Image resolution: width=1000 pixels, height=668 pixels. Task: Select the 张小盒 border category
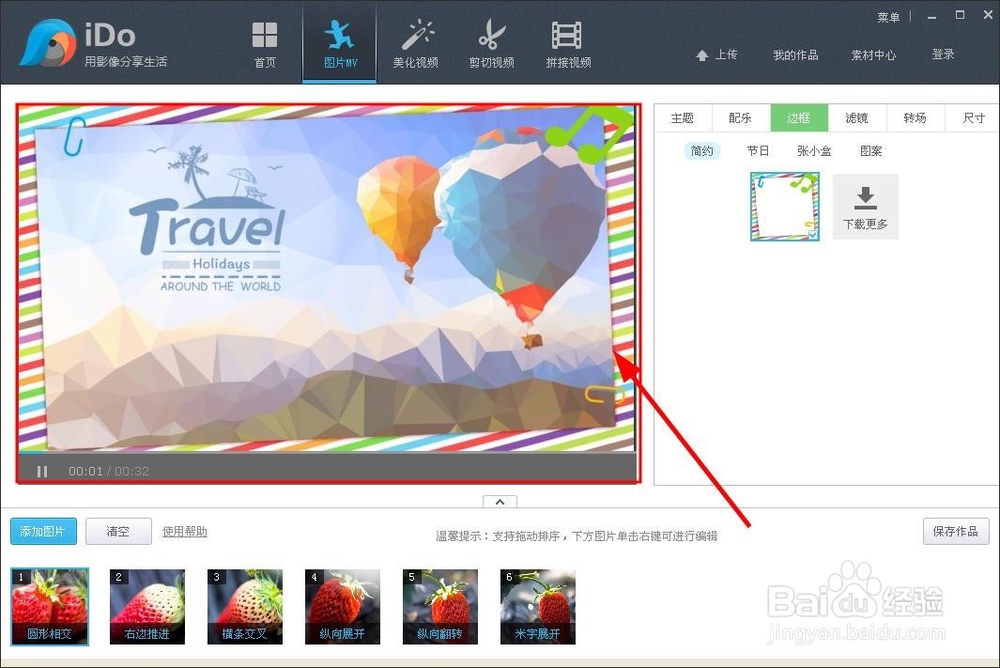[814, 151]
